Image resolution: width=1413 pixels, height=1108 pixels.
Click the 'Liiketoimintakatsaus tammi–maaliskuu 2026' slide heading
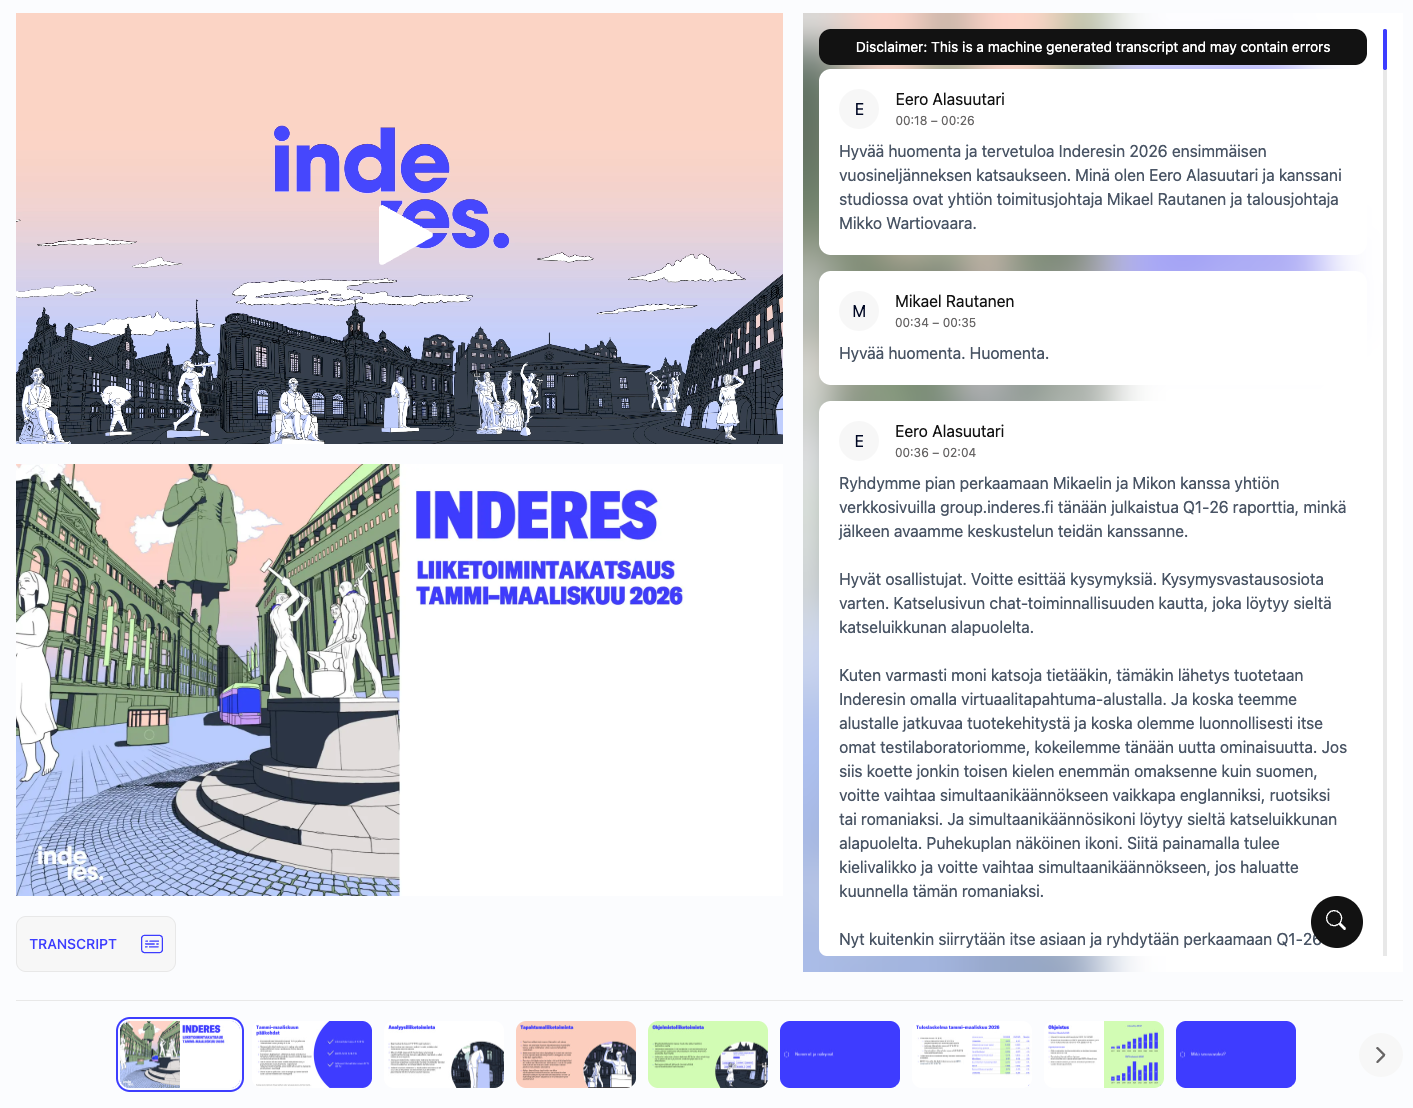coord(549,583)
